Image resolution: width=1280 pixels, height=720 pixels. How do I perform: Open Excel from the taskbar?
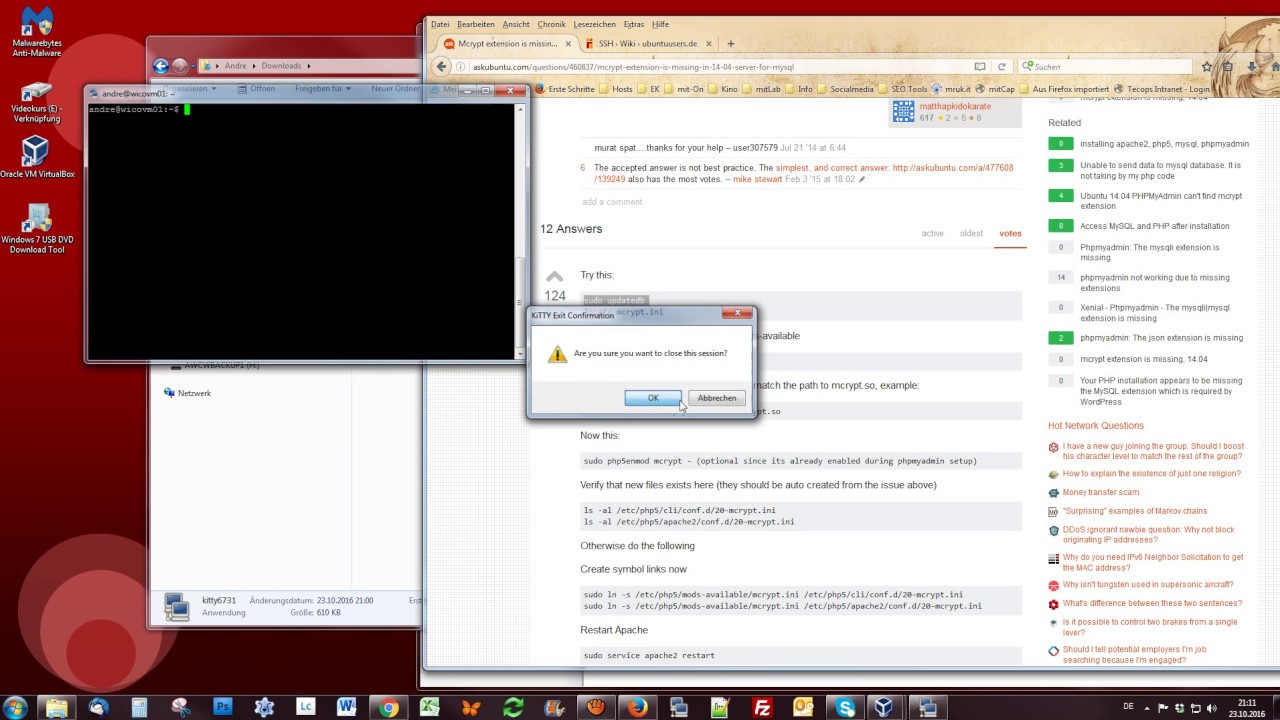[x=430, y=707]
